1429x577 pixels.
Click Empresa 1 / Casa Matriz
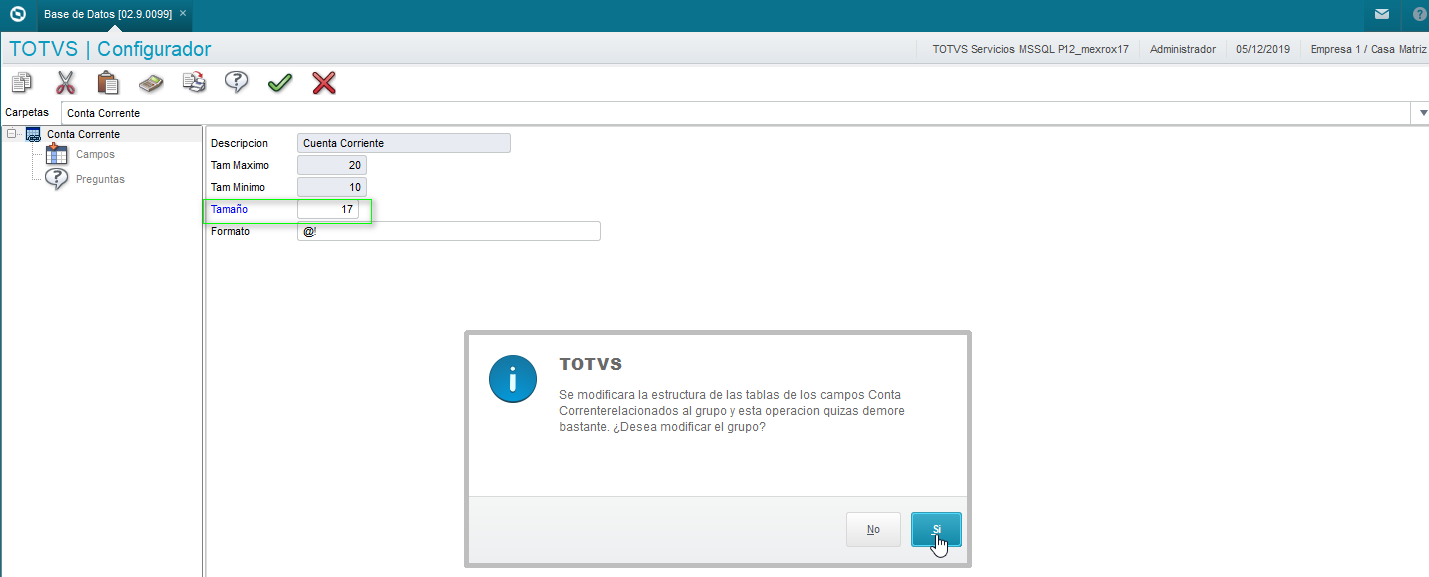[x=1368, y=49]
